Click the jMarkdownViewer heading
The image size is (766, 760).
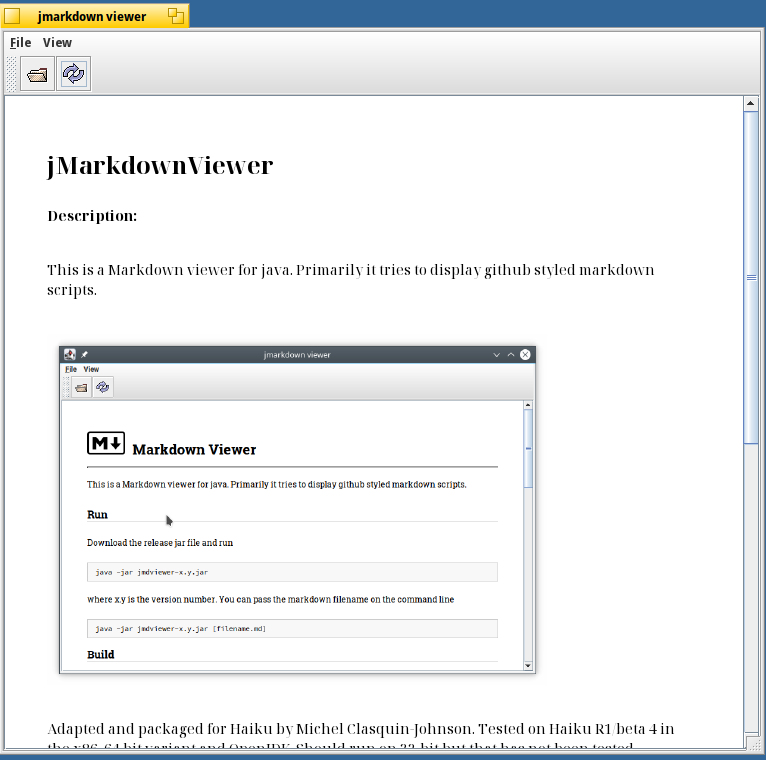[160, 165]
